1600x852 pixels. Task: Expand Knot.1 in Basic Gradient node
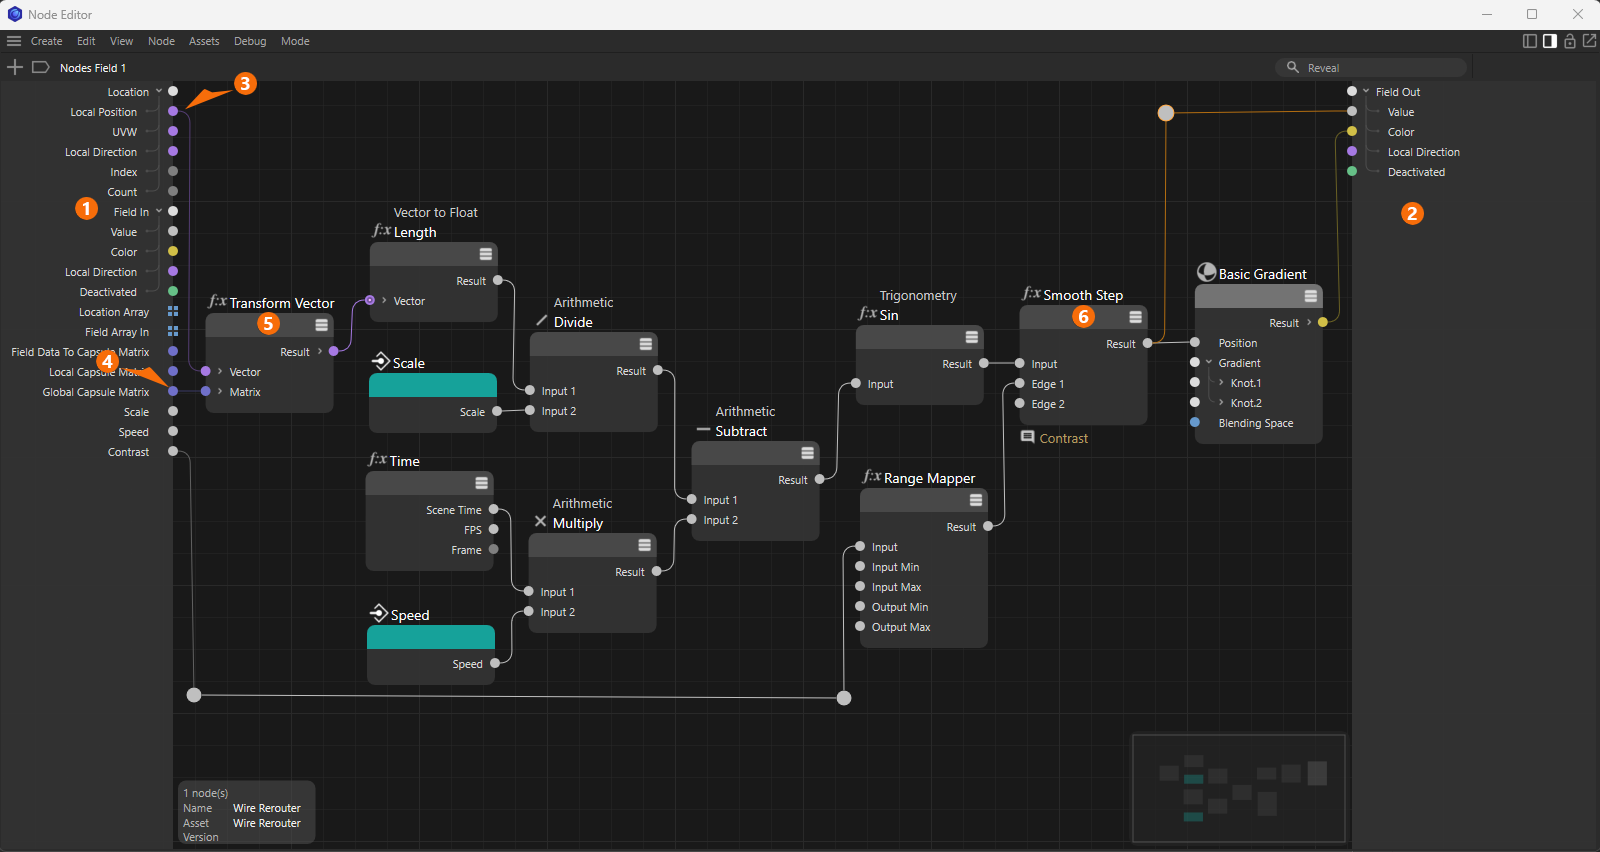[1221, 382]
